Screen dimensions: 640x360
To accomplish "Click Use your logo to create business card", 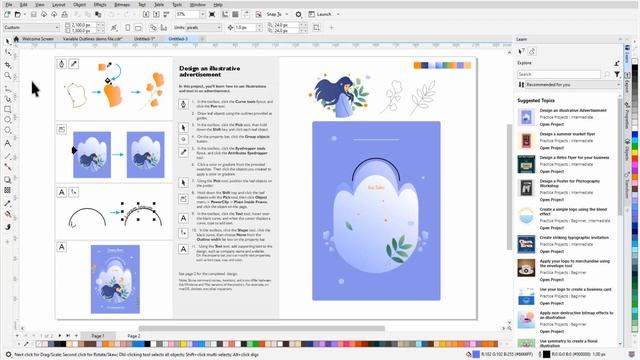I will [x=576, y=289].
